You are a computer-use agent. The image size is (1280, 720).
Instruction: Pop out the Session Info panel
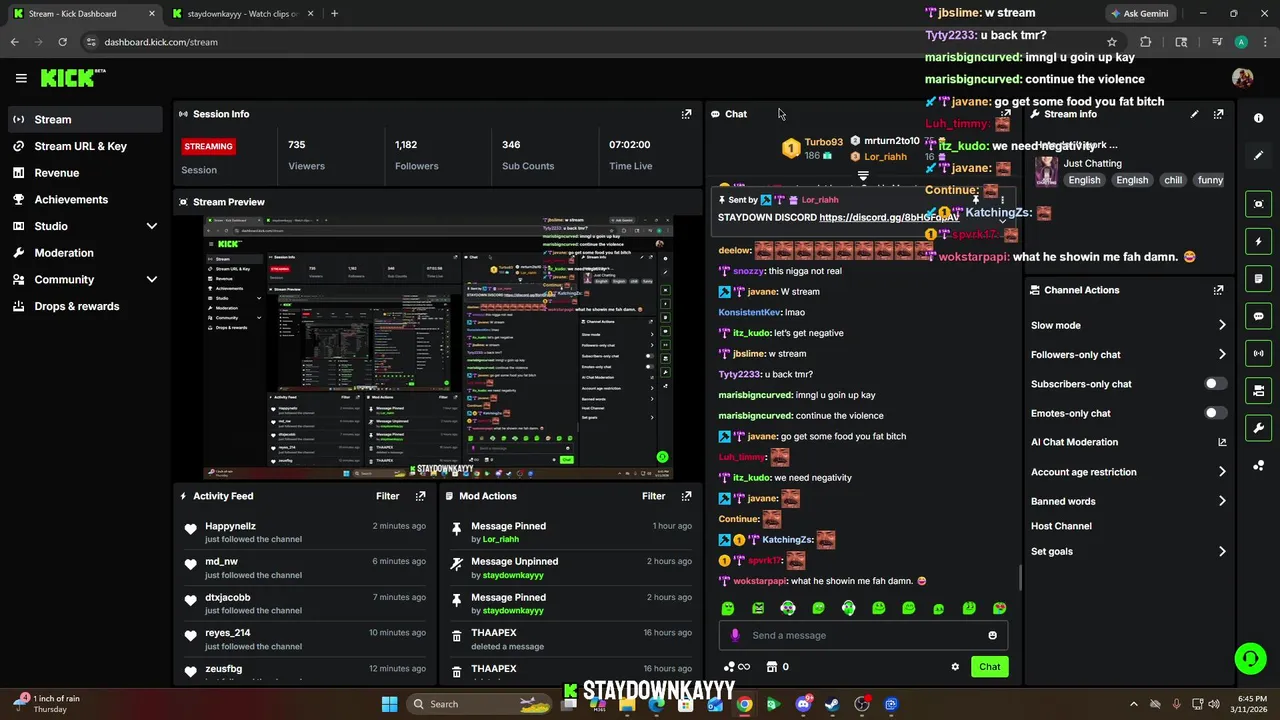[686, 114]
